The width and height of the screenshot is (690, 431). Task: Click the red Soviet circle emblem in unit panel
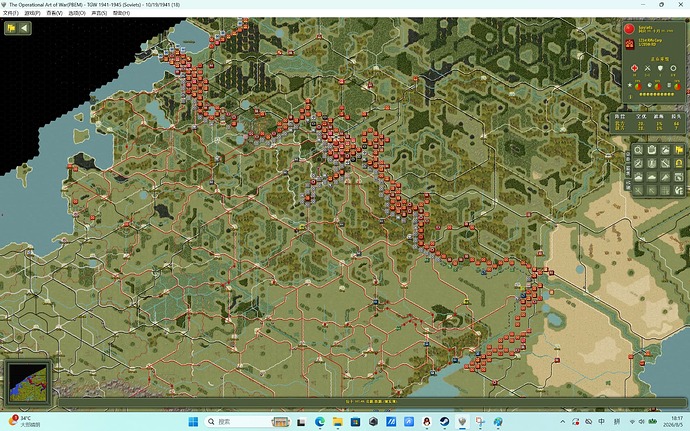[629, 29]
